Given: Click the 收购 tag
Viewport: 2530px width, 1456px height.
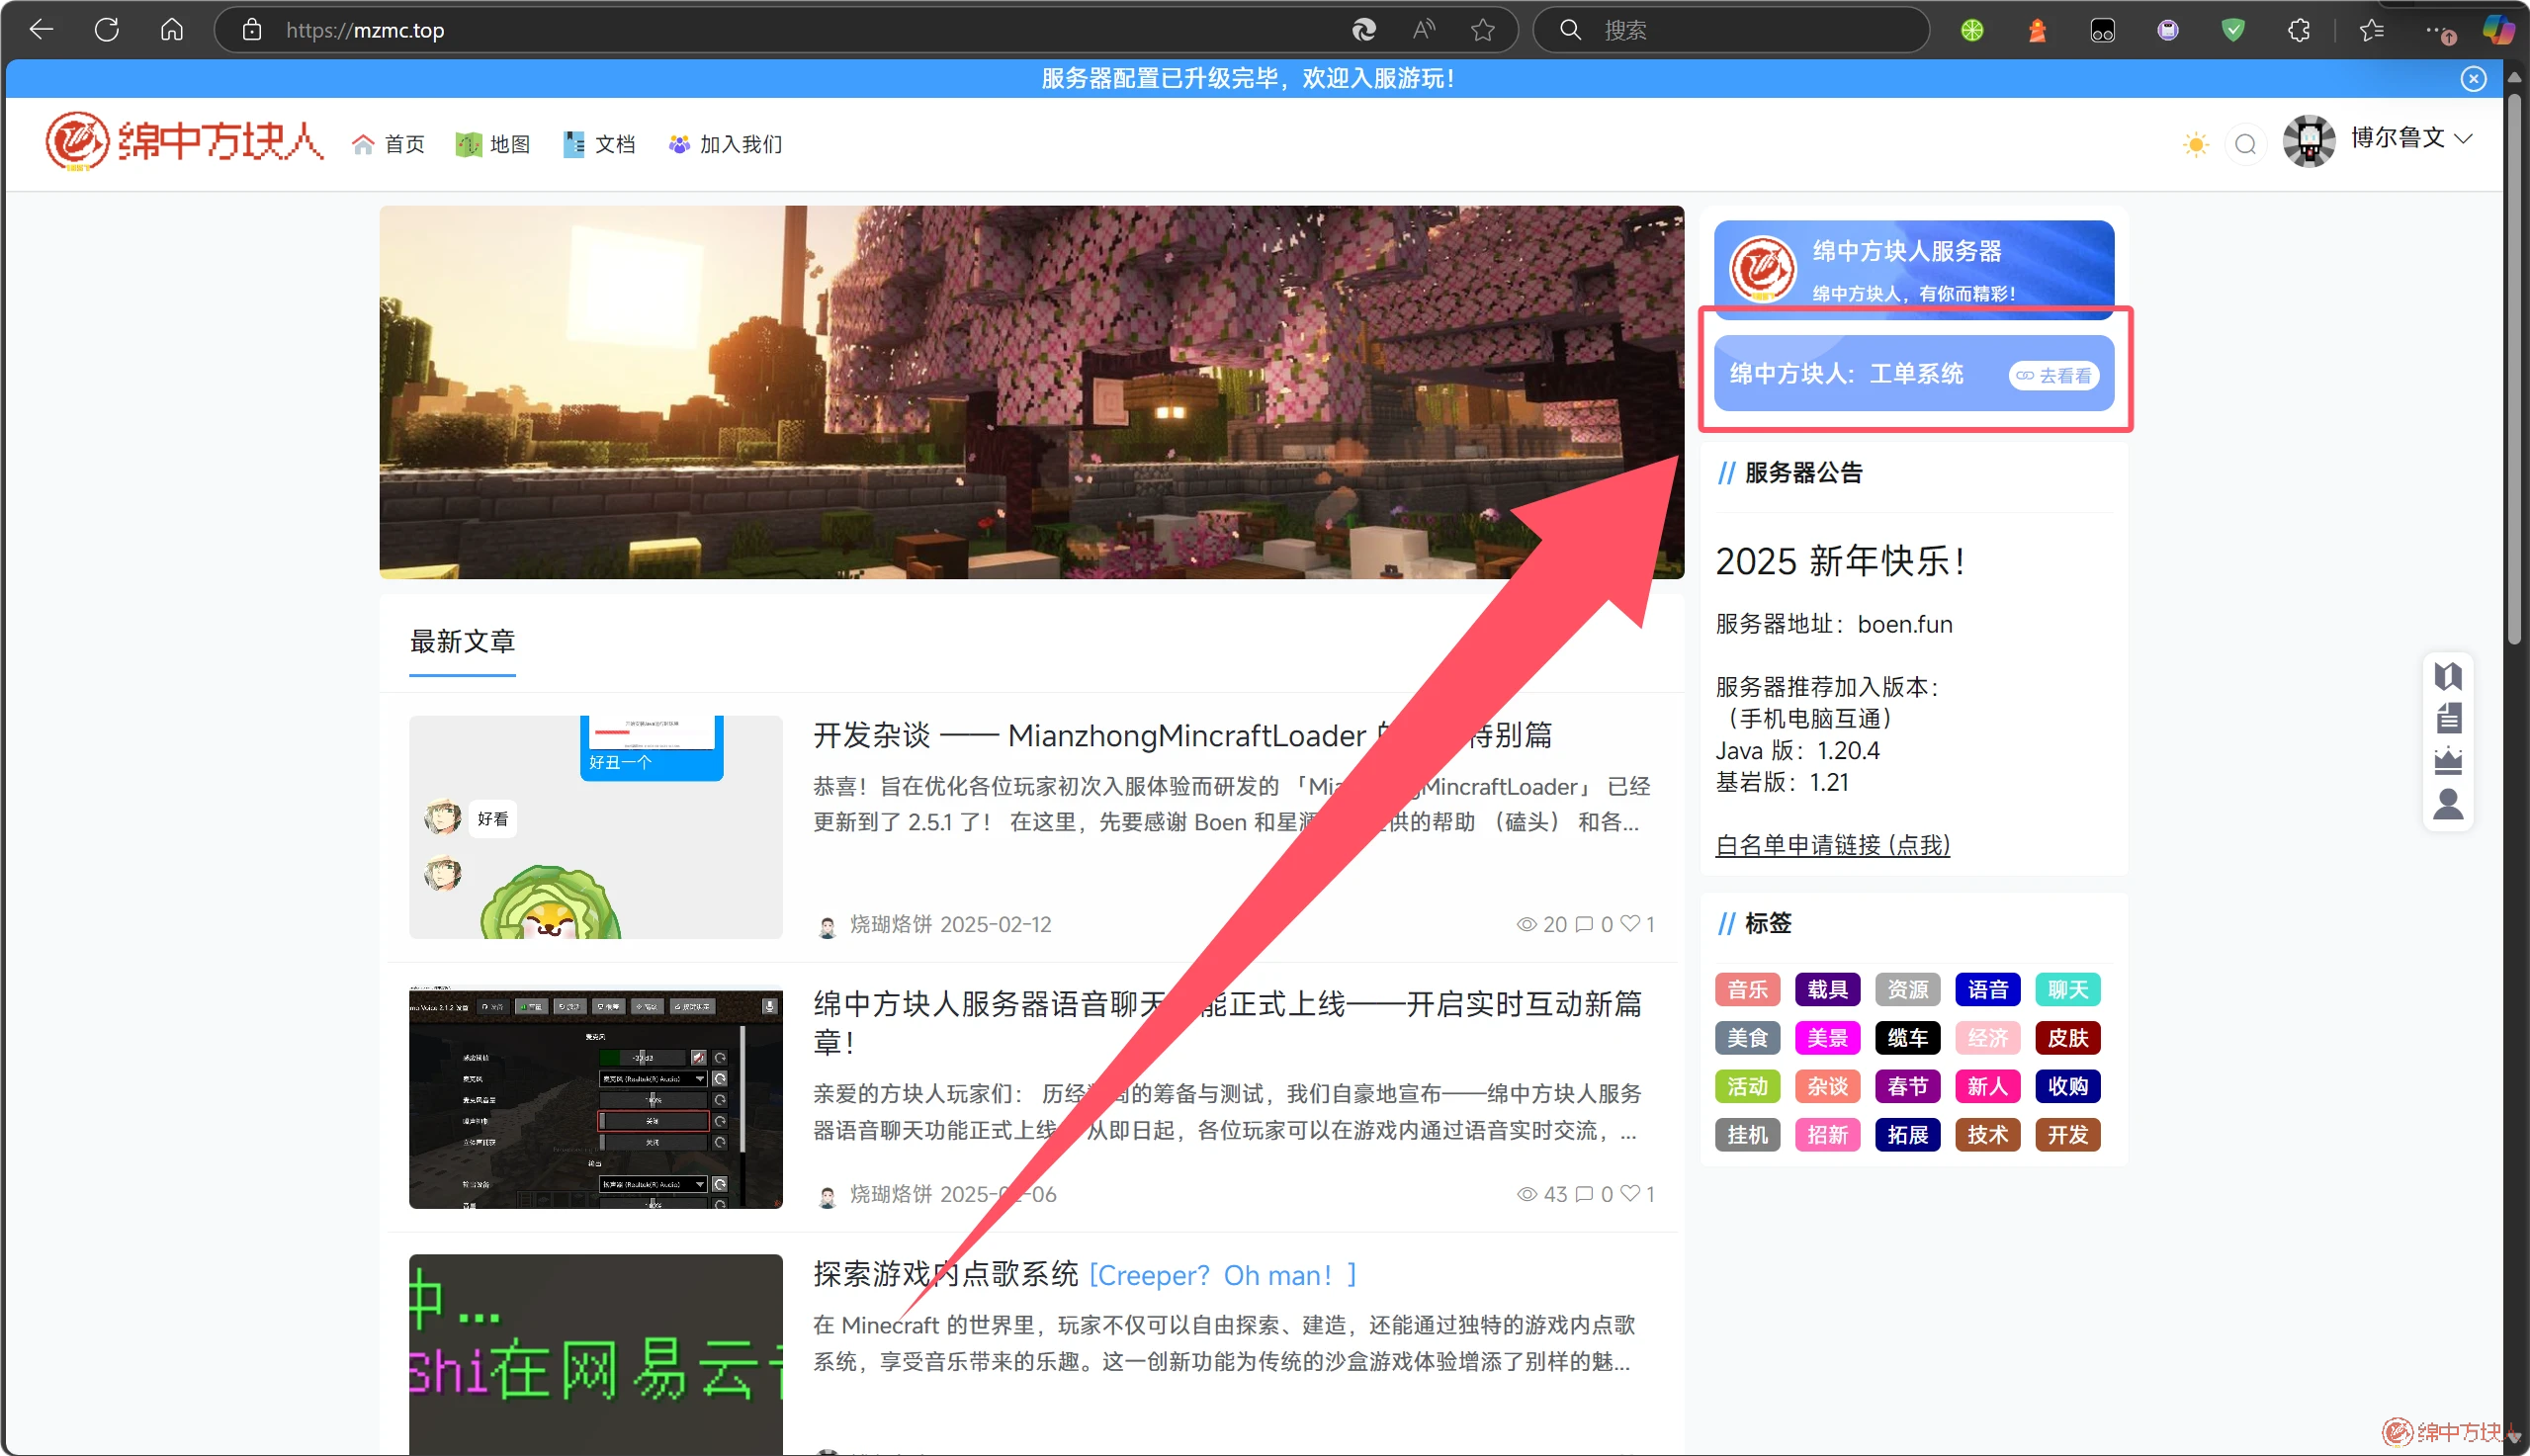Looking at the screenshot, I should [x=2067, y=1086].
